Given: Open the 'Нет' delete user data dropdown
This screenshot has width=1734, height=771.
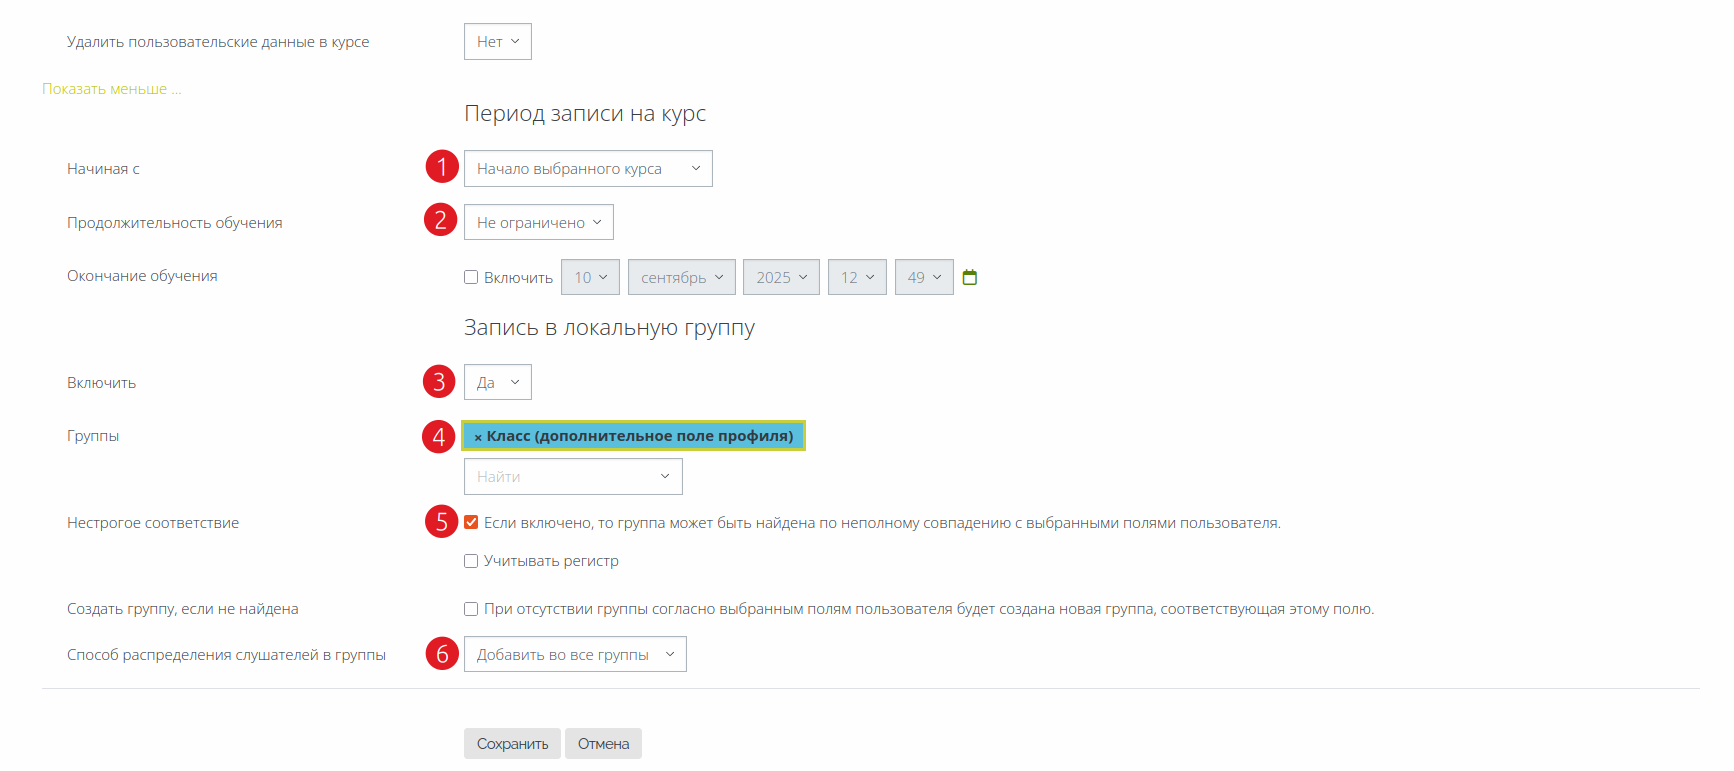Looking at the screenshot, I should pos(497,42).
